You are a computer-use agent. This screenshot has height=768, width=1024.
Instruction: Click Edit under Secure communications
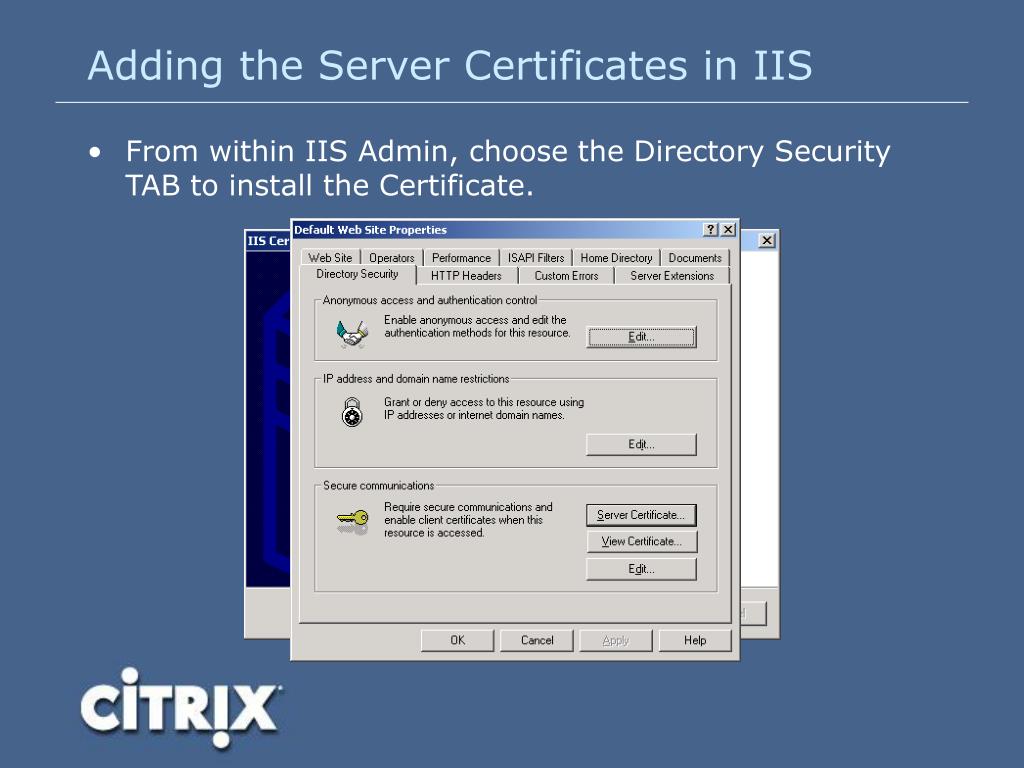coord(641,569)
